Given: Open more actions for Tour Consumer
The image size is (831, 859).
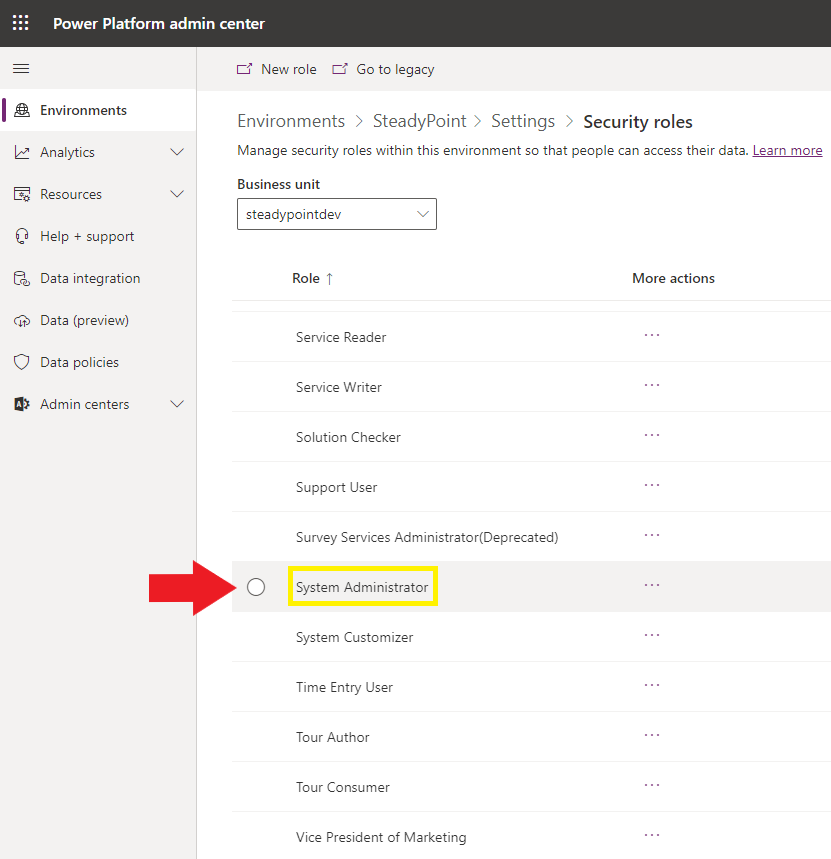Looking at the screenshot, I should 652,785.
